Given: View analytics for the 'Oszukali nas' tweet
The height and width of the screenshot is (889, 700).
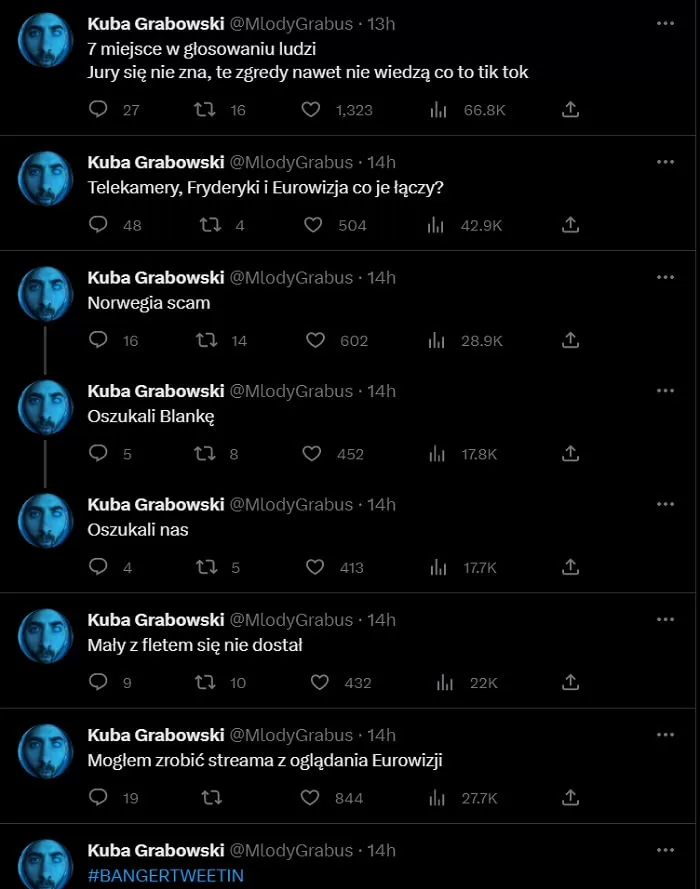Looking at the screenshot, I should [x=438, y=567].
